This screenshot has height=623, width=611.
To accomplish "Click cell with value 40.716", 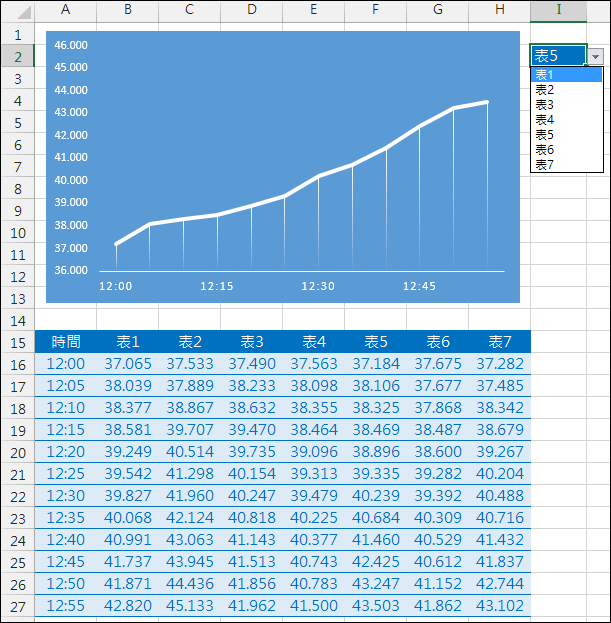I will tap(499, 518).
